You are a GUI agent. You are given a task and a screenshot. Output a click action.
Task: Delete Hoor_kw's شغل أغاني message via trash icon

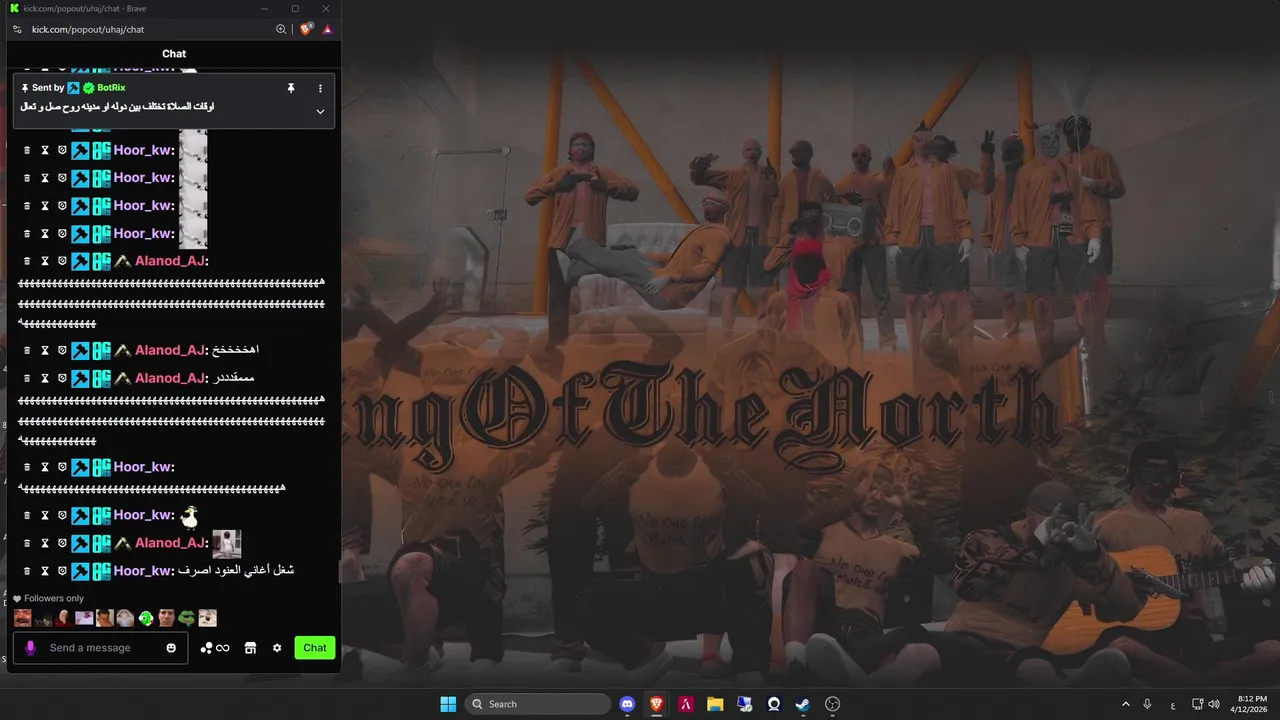click(27, 571)
